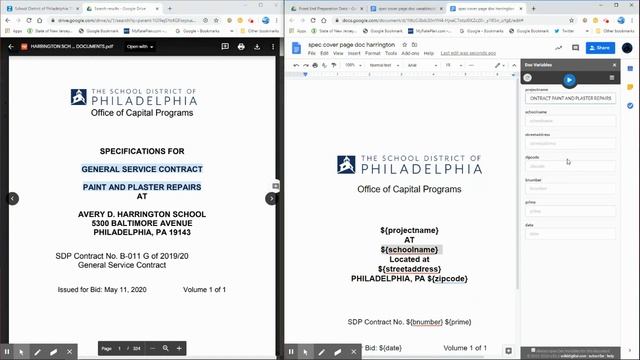Star the spec cover page document
The width and height of the screenshot is (640, 360).
pyautogui.click(x=404, y=44)
